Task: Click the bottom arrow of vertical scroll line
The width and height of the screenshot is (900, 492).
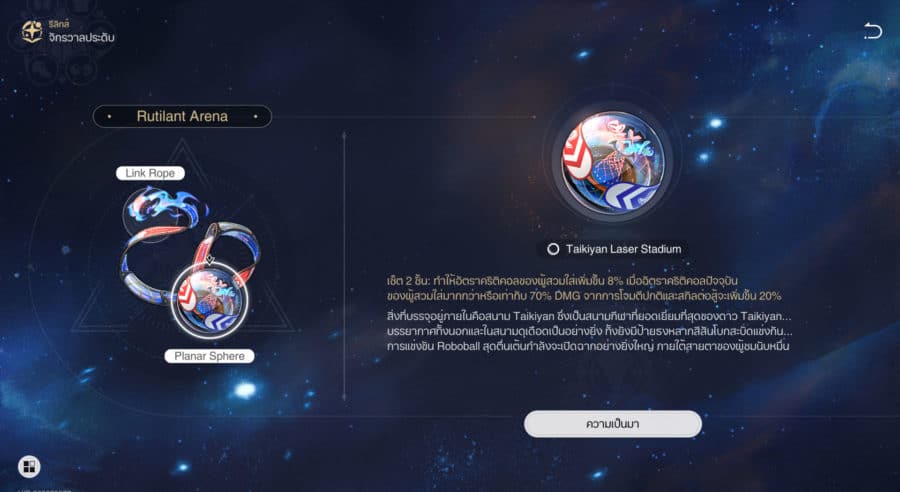Action: [x=344, y=397]
